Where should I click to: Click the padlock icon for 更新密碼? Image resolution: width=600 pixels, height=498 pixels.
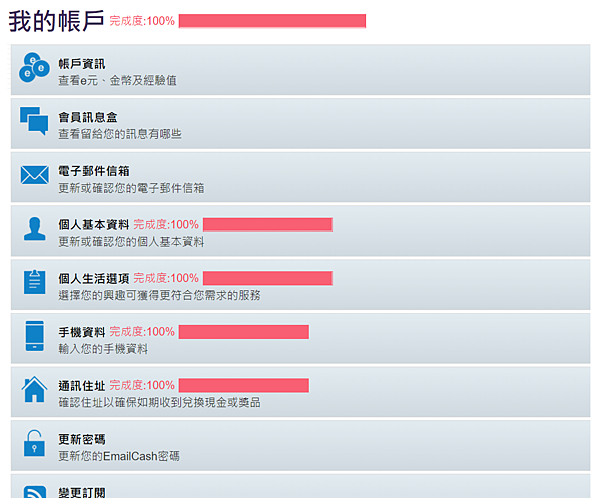point(34,443)
